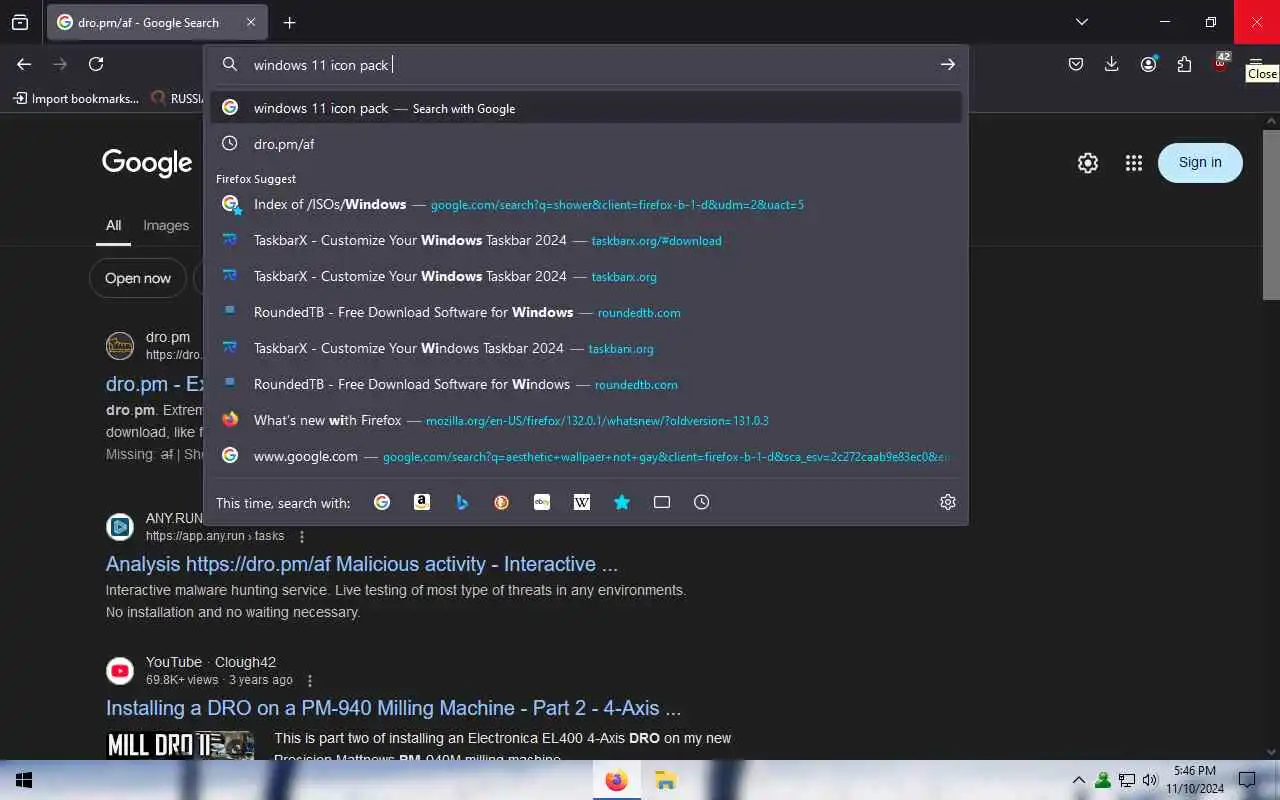This screenshot has width=1280, height=800.
Task: Close the 'dro.pm/af - Google Search' tab
Action: point(251,22)
